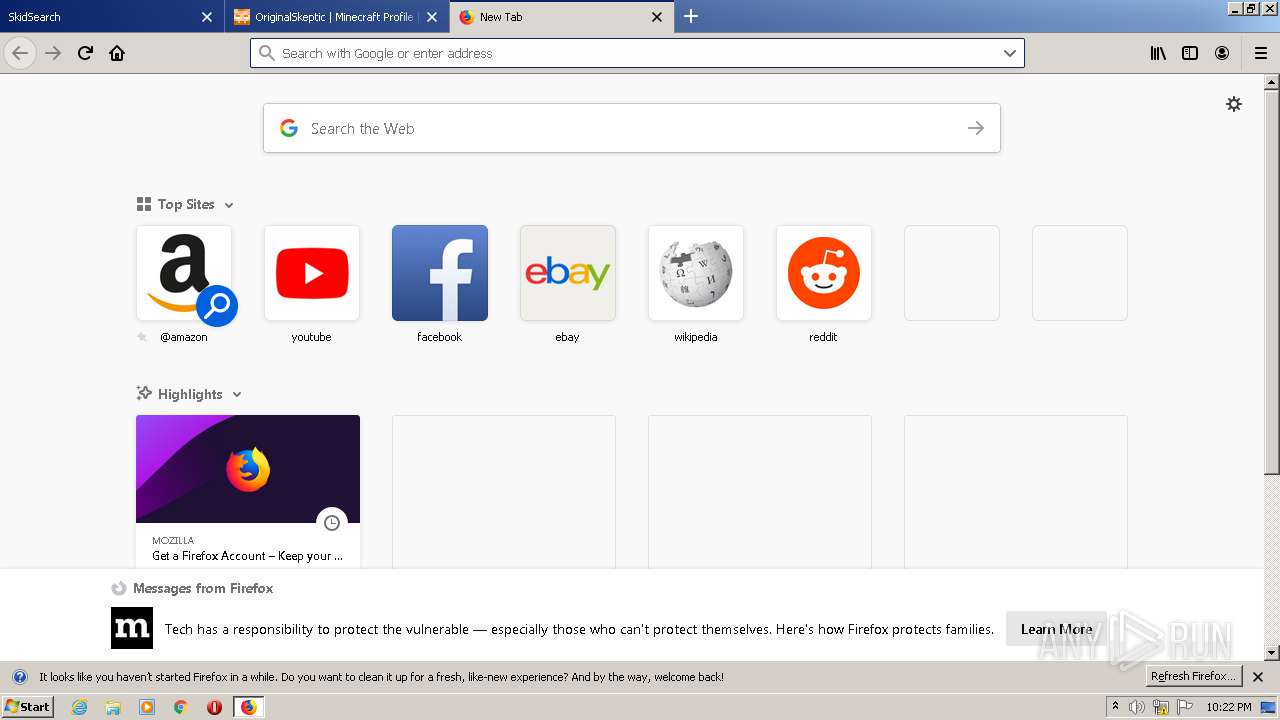Image resolution: width=1280 pixels, height=720 pixels.
Task: Click the page scrollbar up arrow
Action: [x=1272, y=82]
